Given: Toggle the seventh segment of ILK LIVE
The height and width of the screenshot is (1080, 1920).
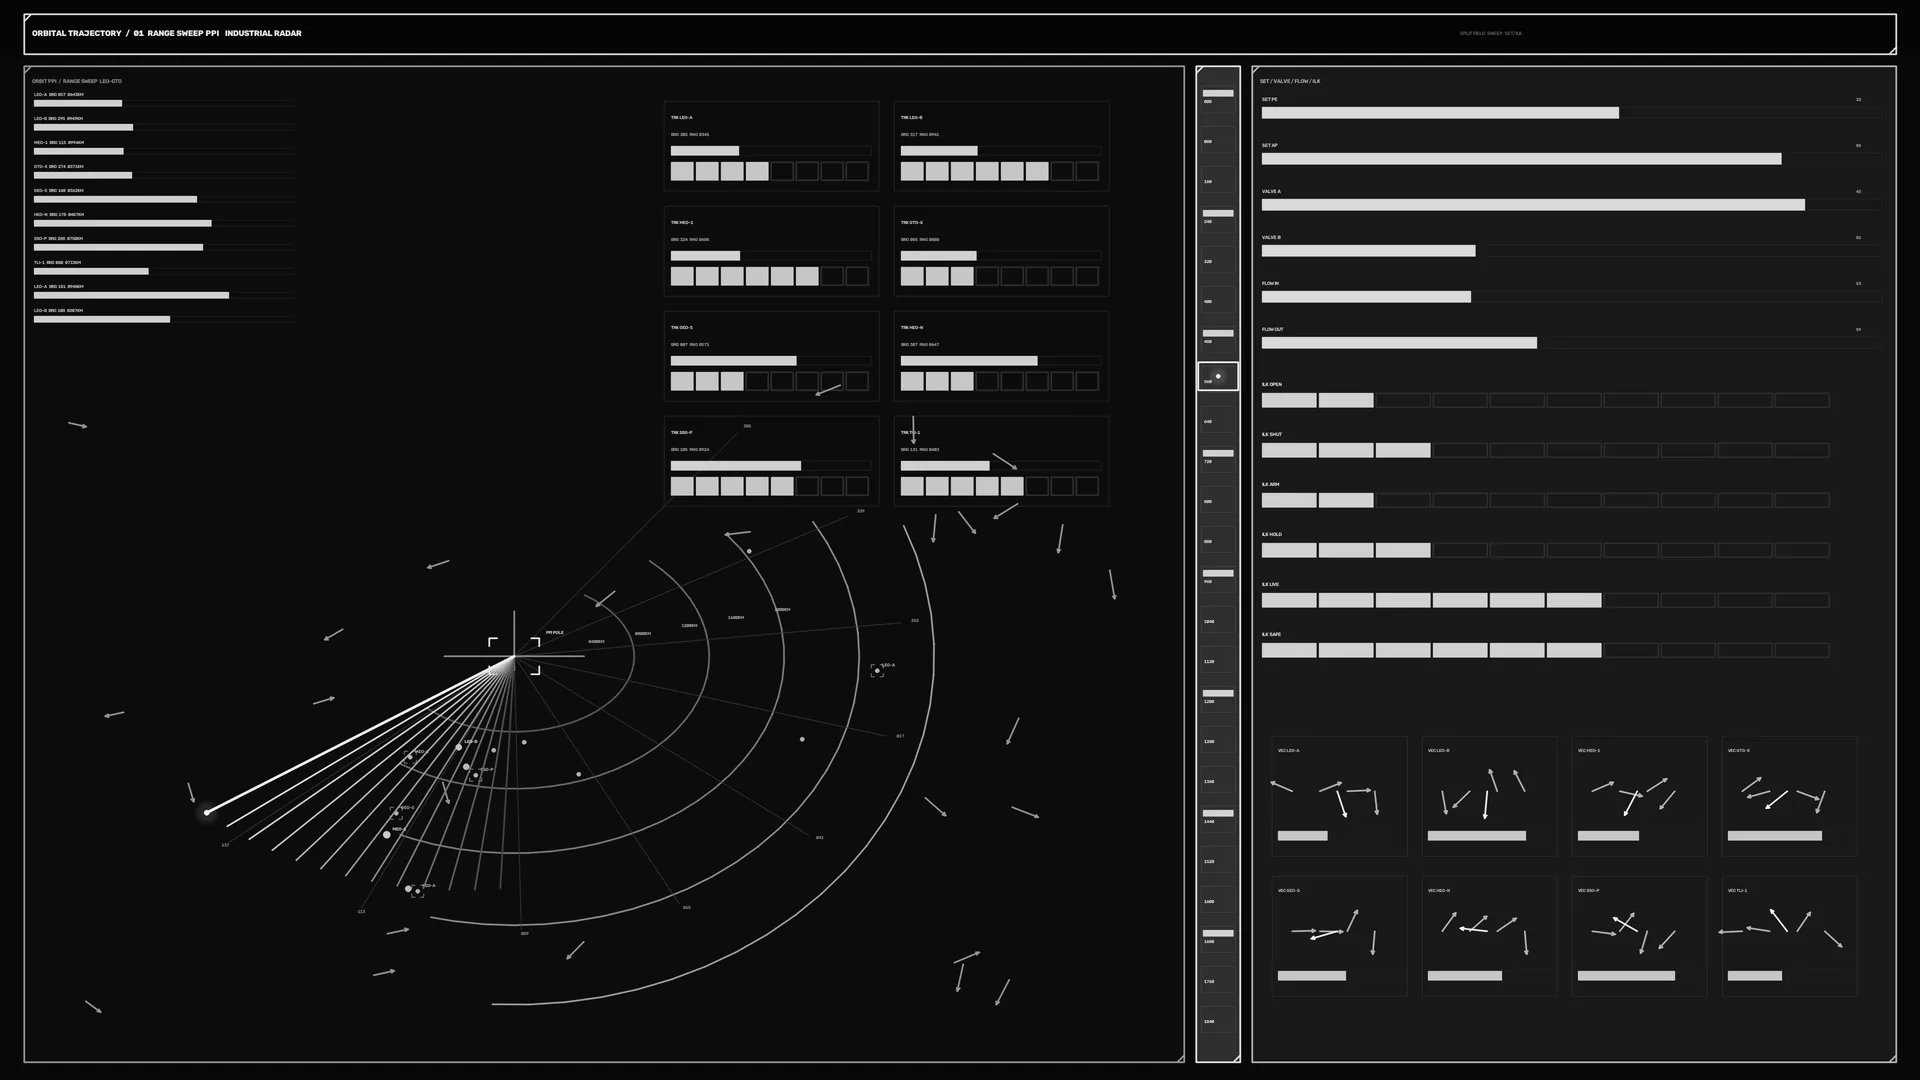Looking at the screenshot, I should point(1631,600).
